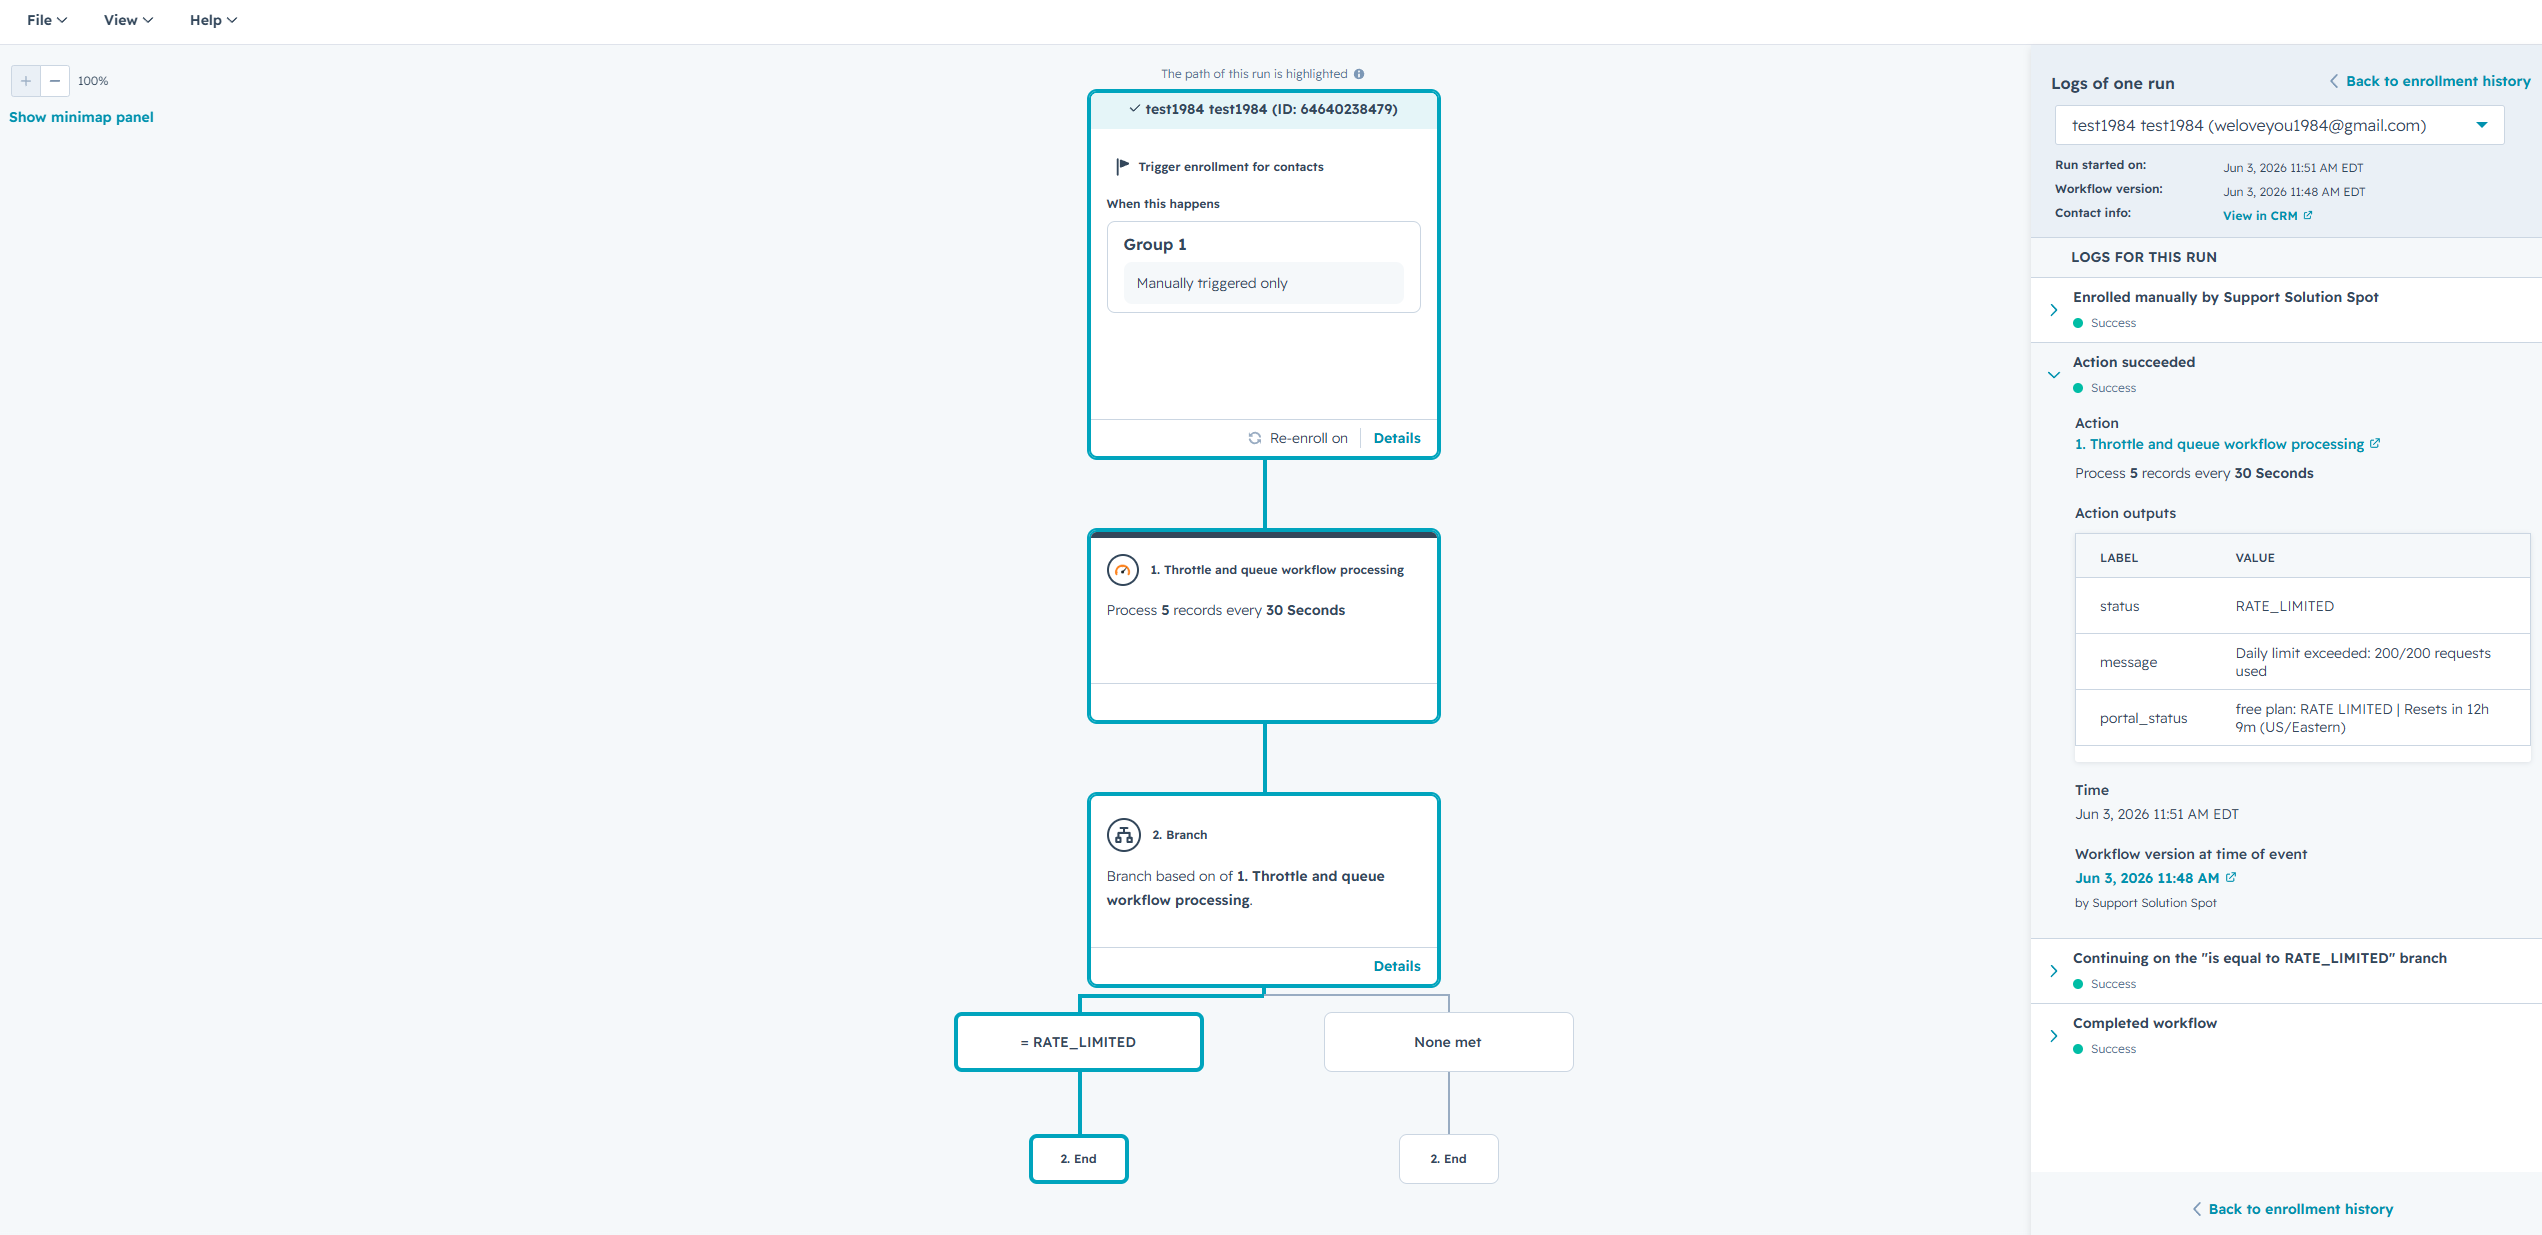
Task: Open the File menu
Action: point(47,20)
